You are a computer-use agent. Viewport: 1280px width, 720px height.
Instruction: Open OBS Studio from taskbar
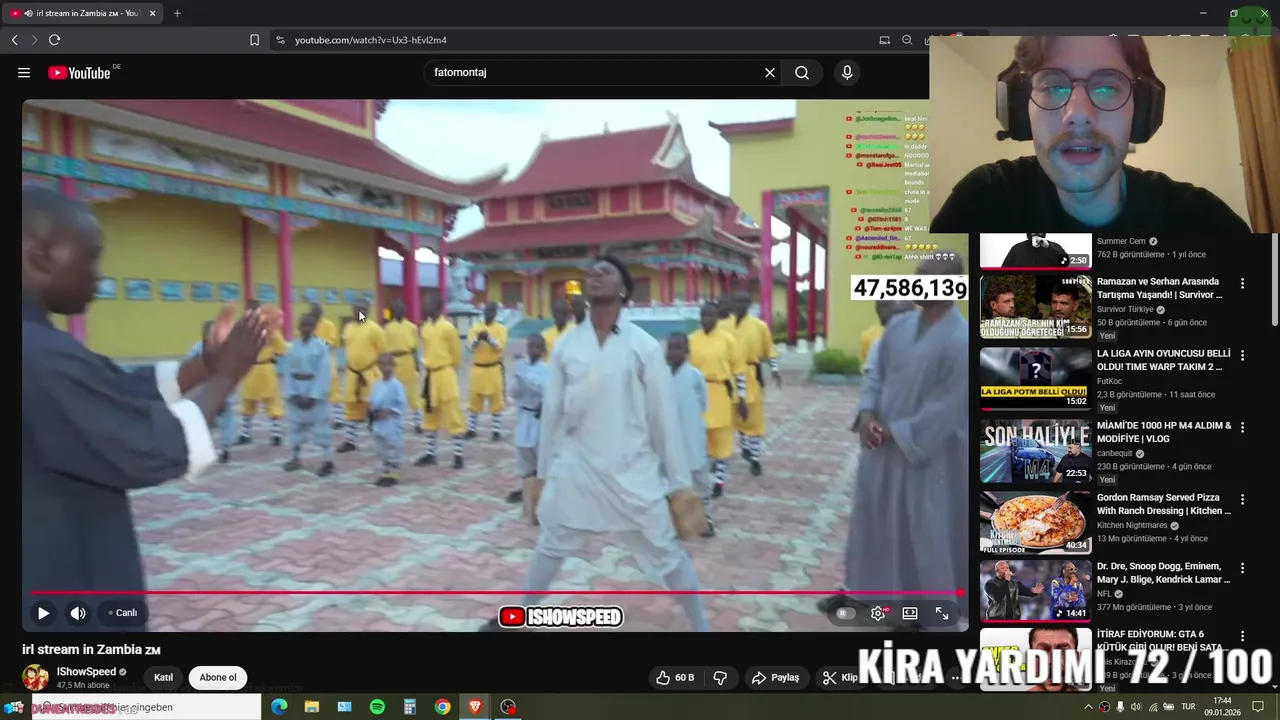[508, 707]
